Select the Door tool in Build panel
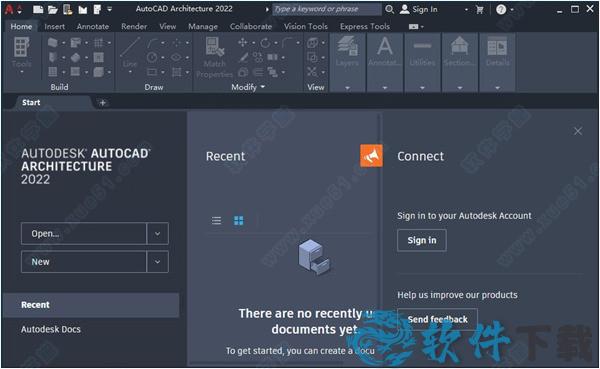The width and height of the screenshot is (600, 369). (x=53, y=57)
